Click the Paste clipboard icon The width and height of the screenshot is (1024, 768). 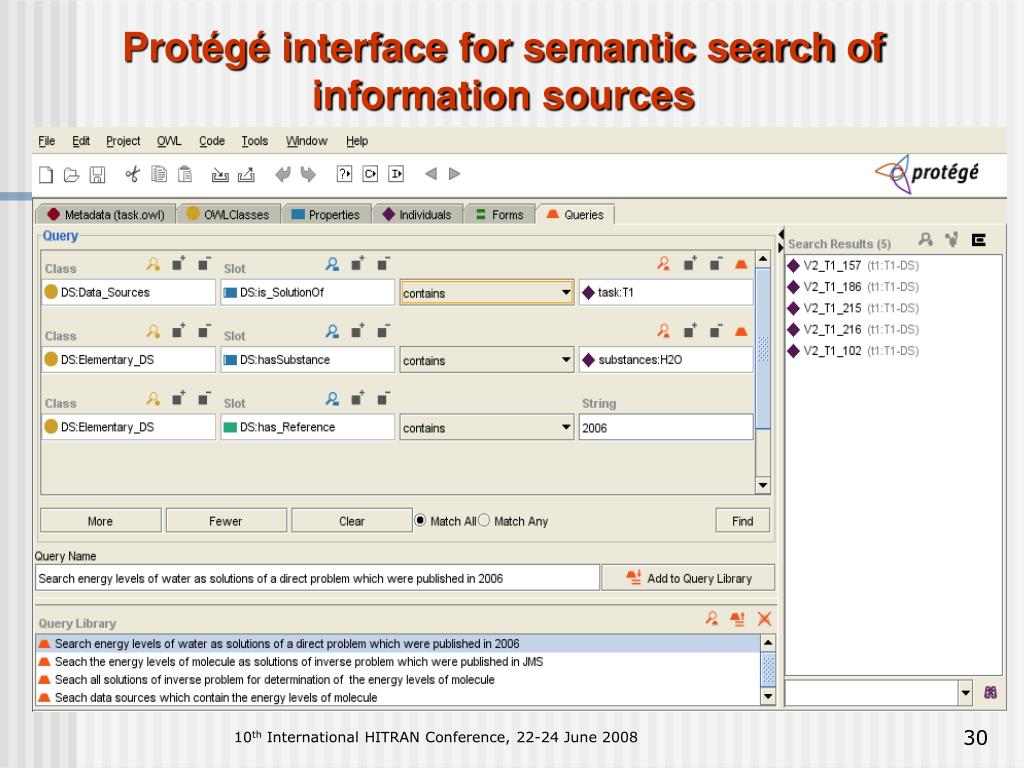pos(185,174)
